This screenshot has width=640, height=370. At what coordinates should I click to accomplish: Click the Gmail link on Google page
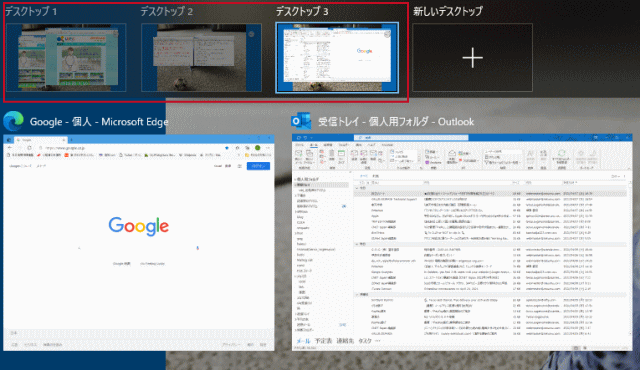[218, 166]
